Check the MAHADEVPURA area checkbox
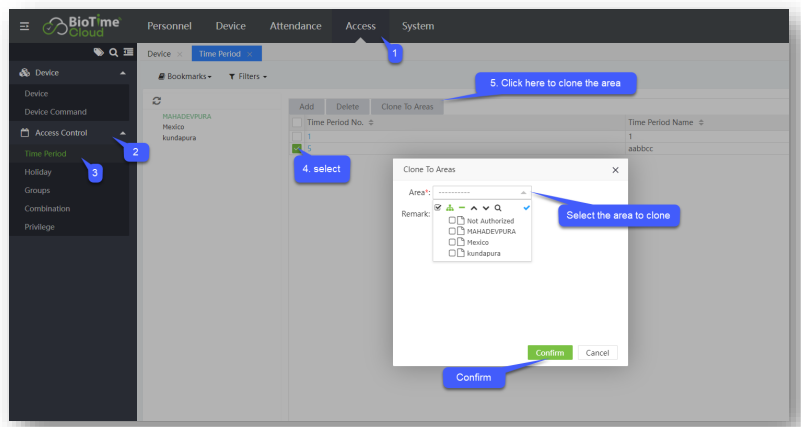The height and width of the screenshot is (427, 801). tap(453, 231)
